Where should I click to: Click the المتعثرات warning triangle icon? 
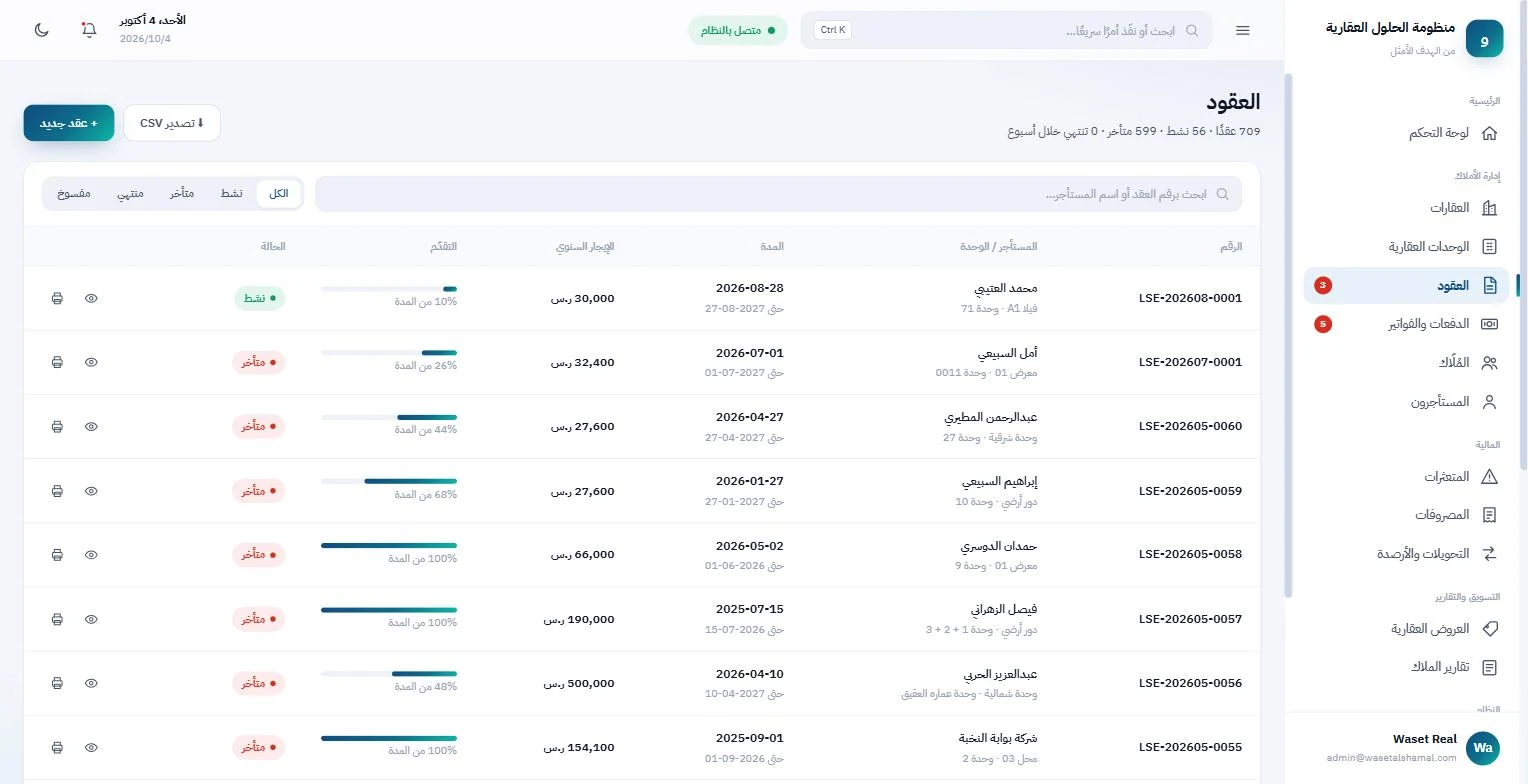pos(1489,477)
